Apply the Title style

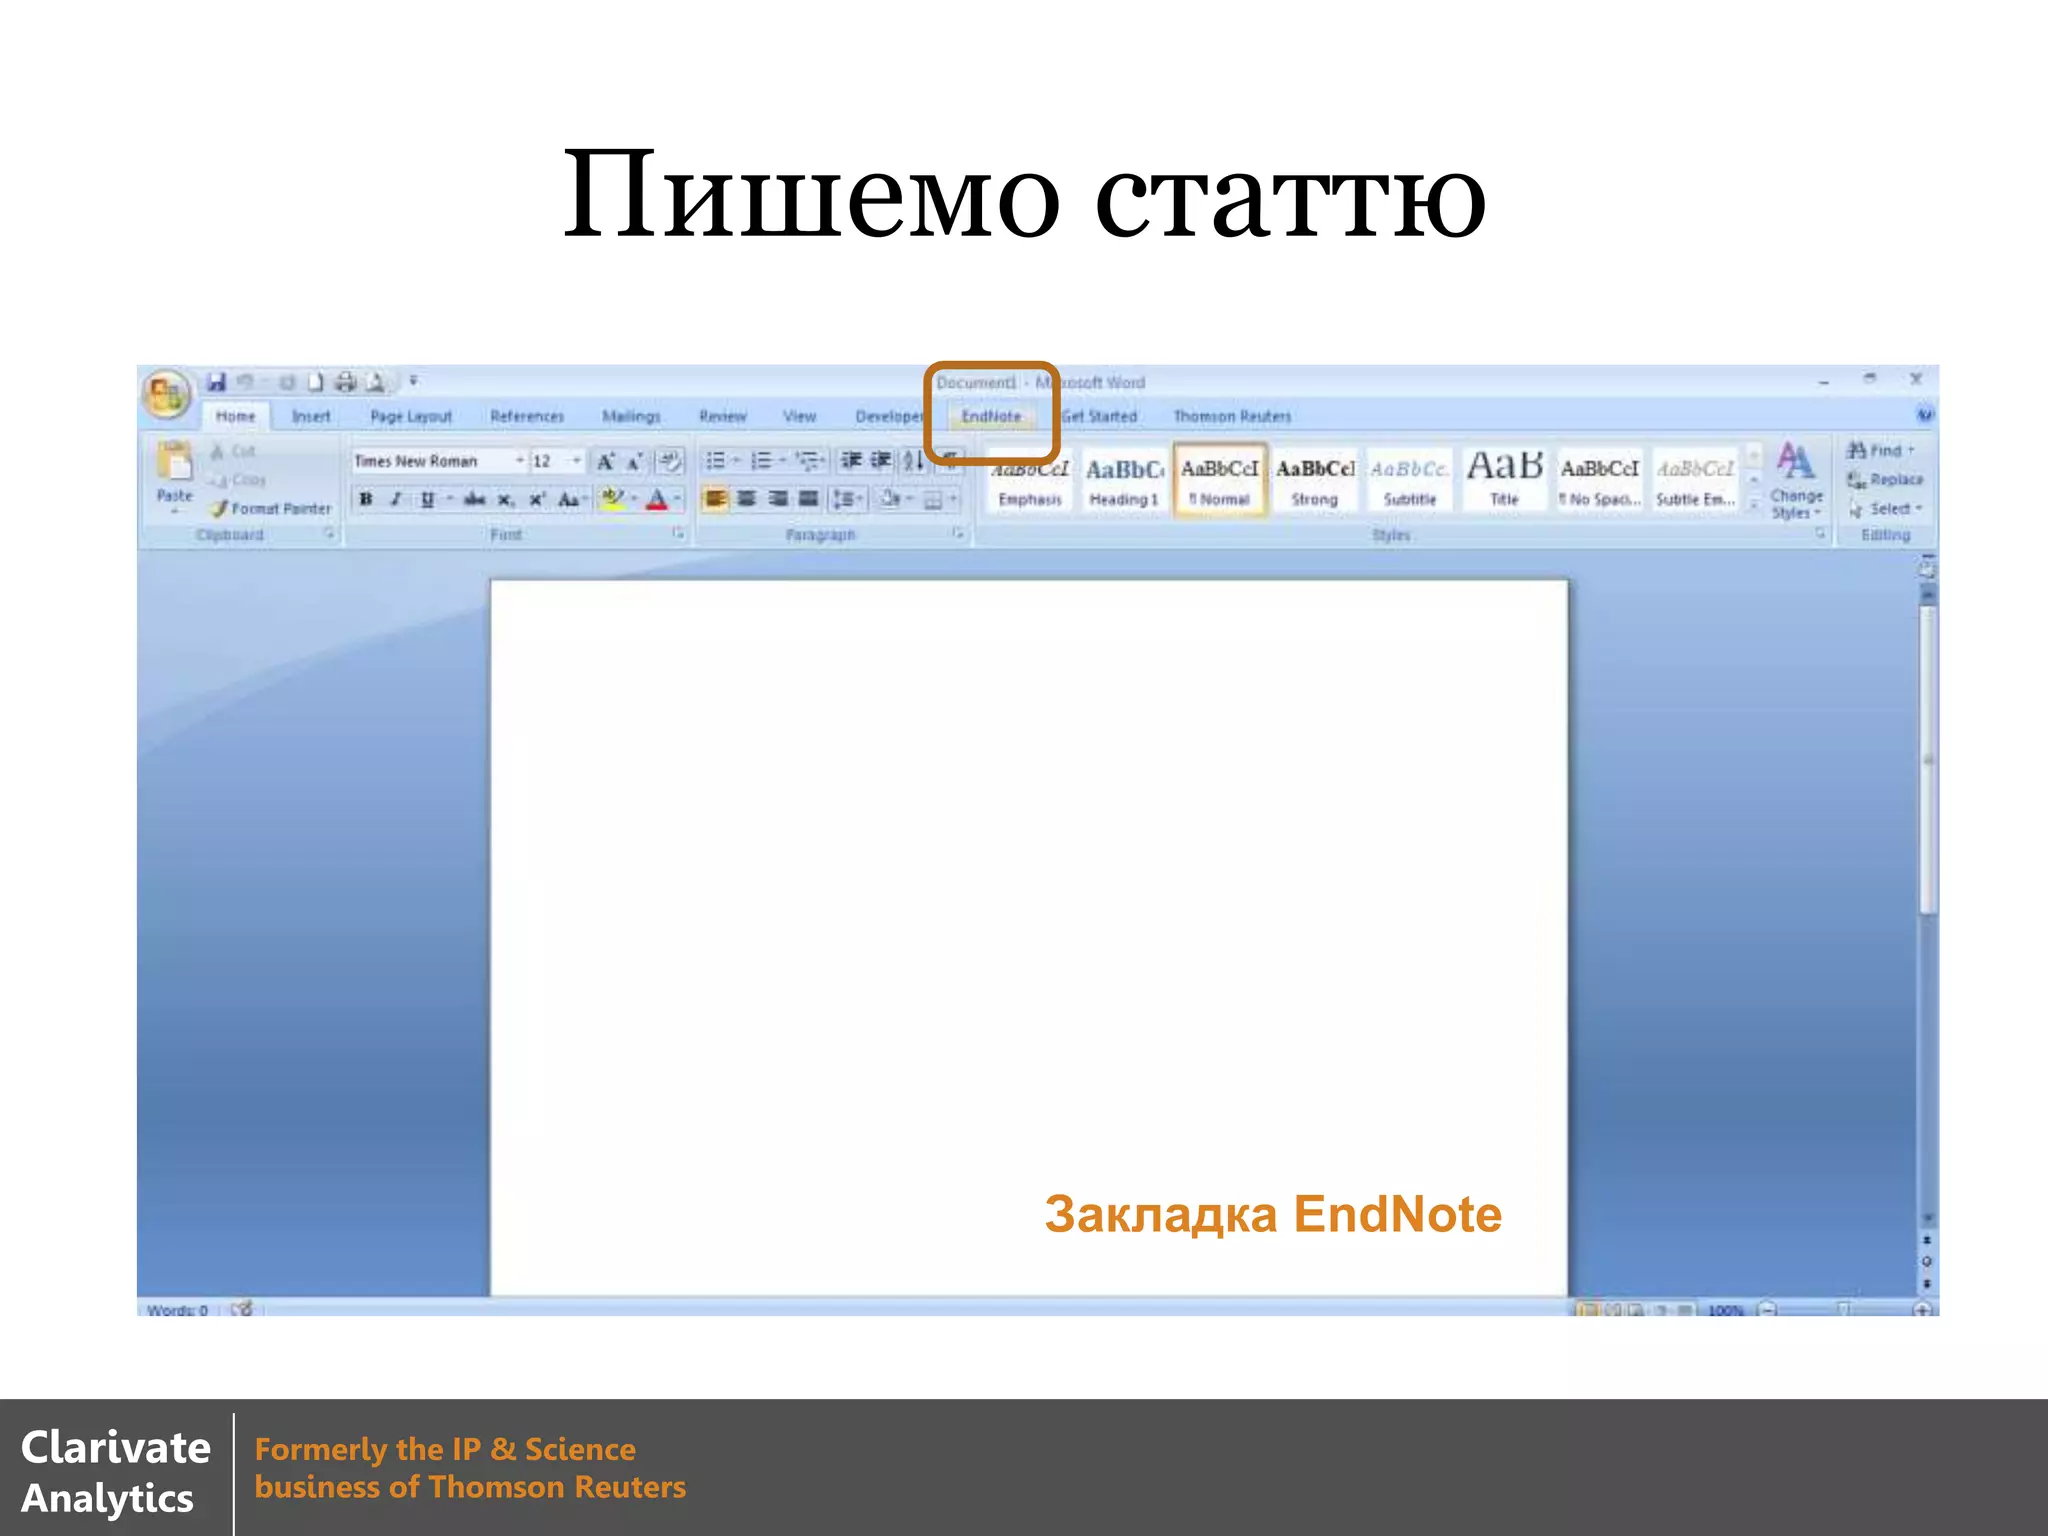pyautogui.click(x=1504, y=482)
